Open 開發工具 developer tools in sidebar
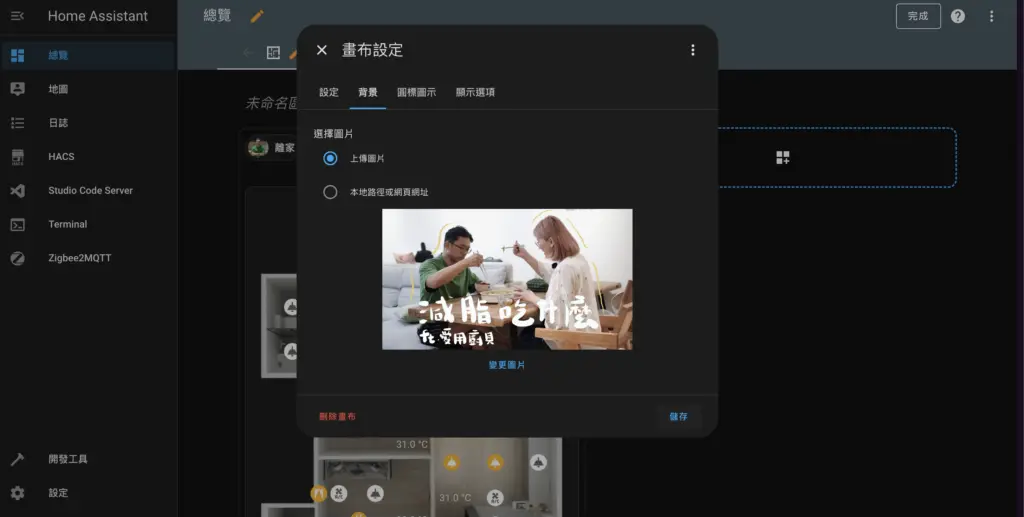1024x517 pixels. pos(88,459)
